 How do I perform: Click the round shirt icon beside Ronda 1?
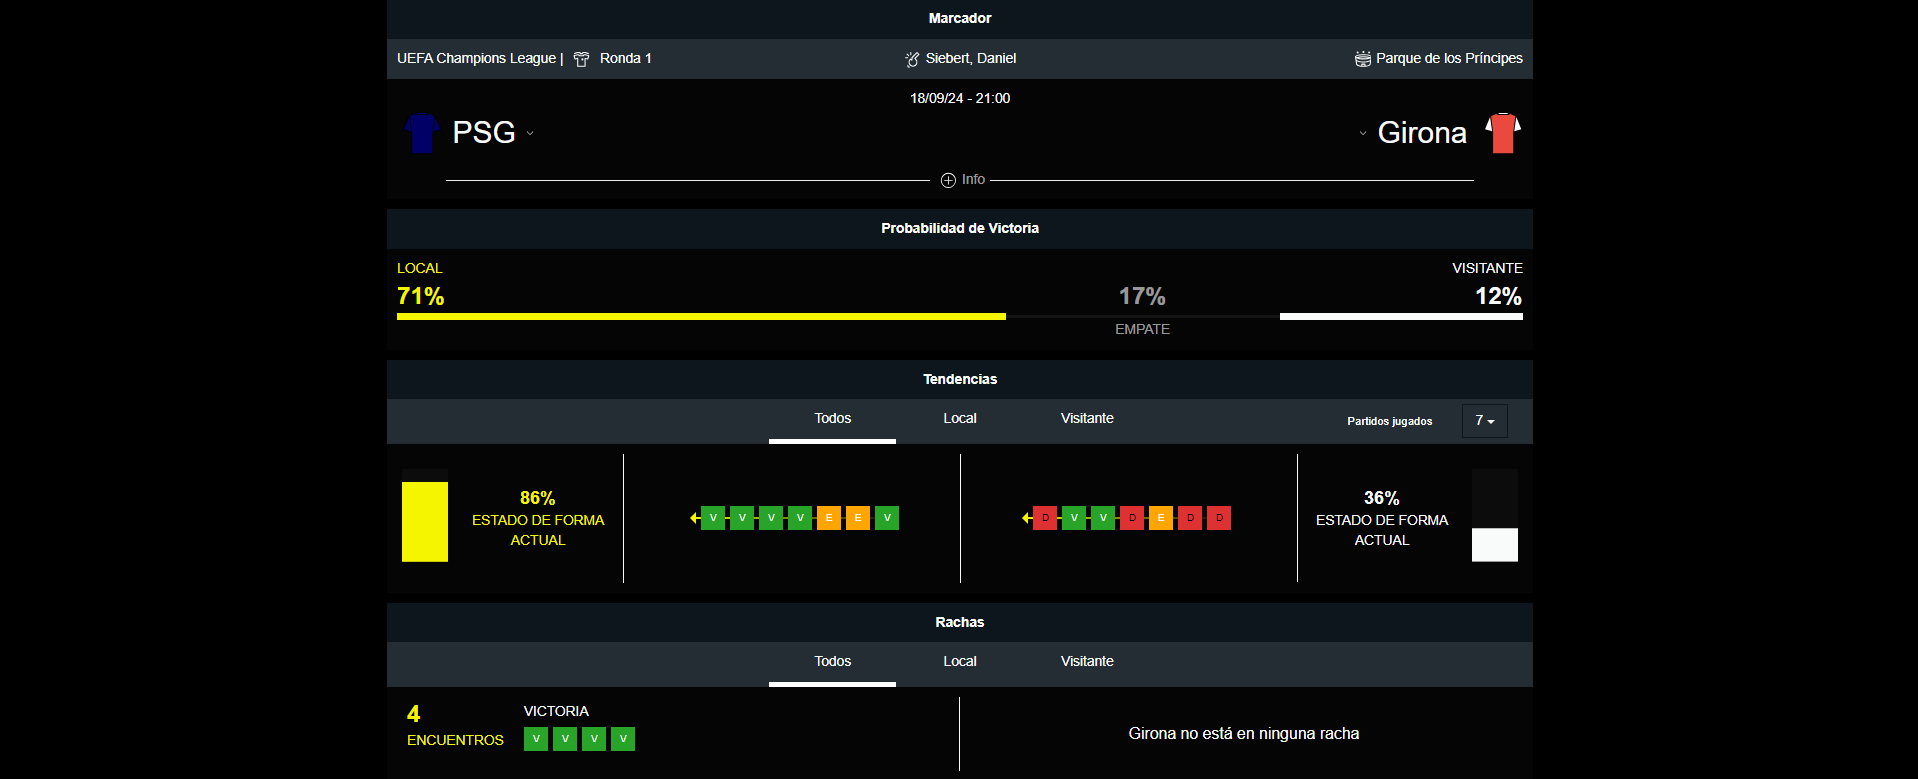[581, 59]
